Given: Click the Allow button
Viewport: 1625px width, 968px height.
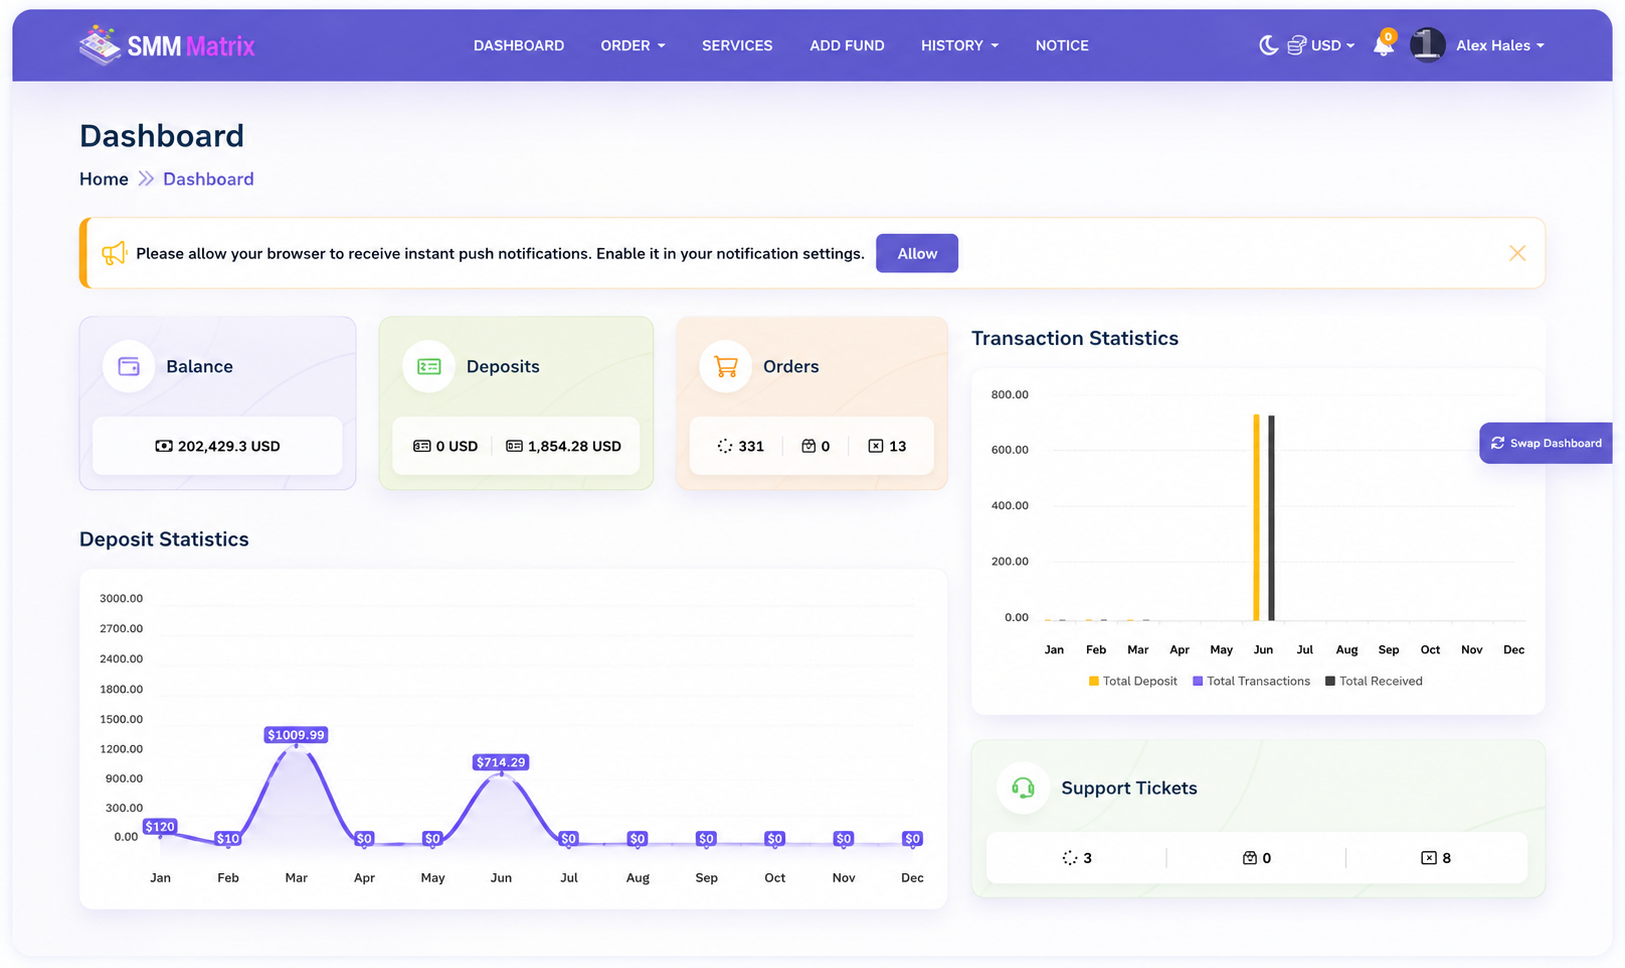Looking at the screenshot, I should 917,253.
